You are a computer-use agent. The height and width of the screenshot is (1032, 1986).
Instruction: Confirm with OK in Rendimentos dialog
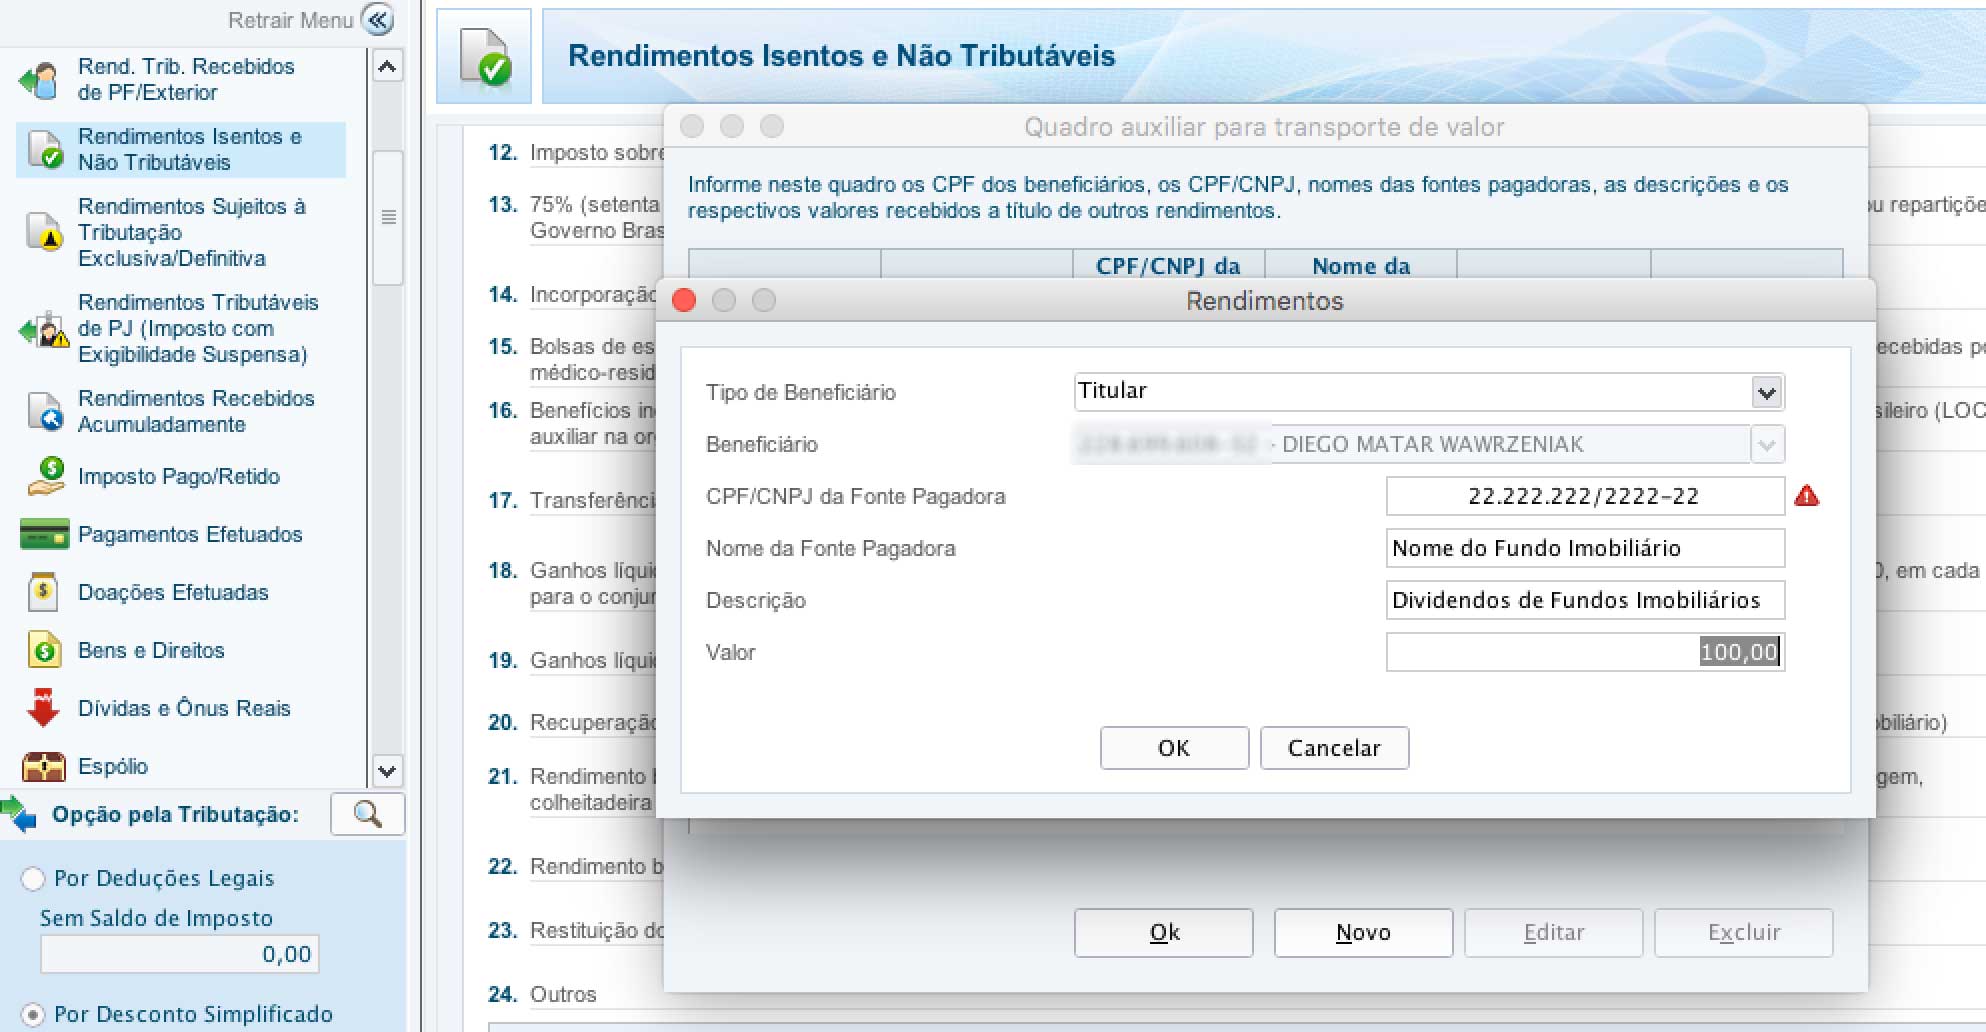1174,748
